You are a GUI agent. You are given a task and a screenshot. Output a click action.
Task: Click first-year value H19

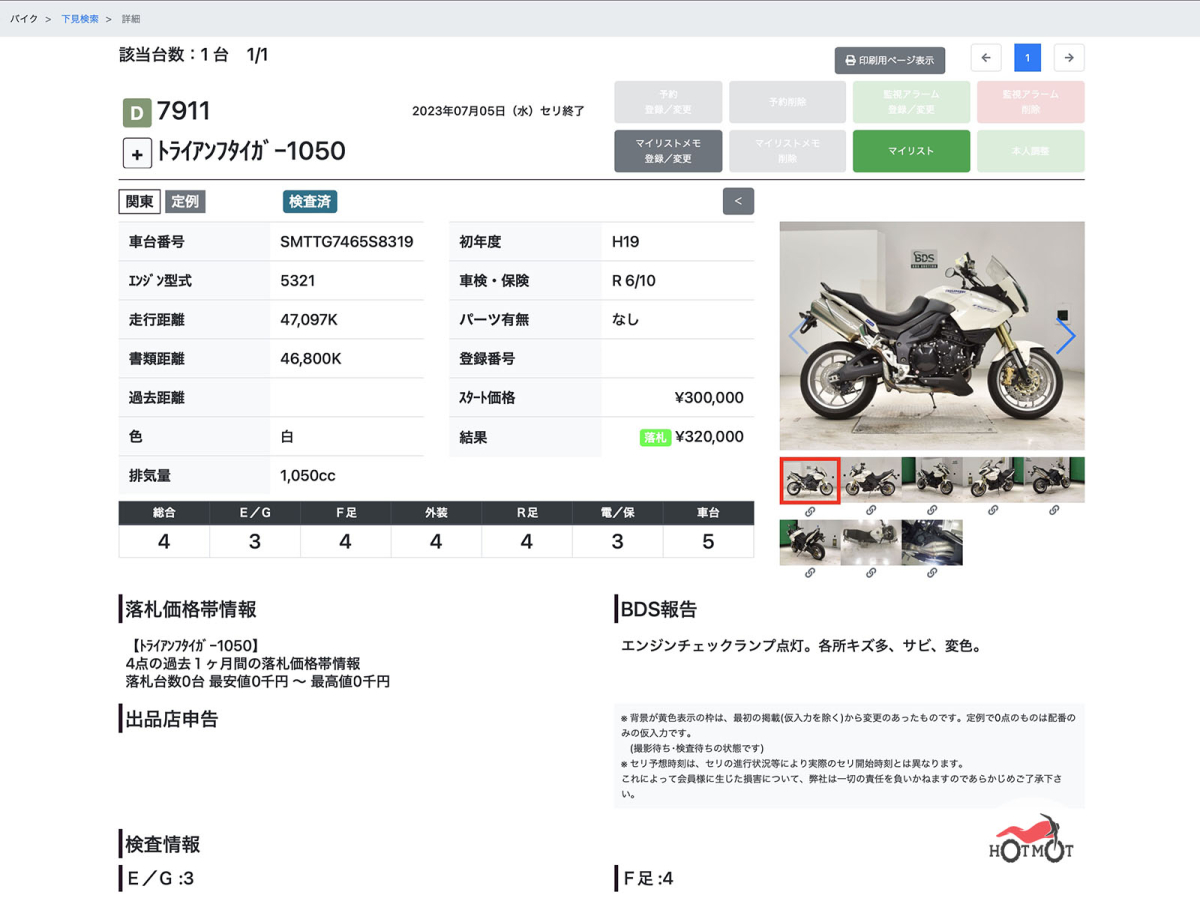[626, 242]
